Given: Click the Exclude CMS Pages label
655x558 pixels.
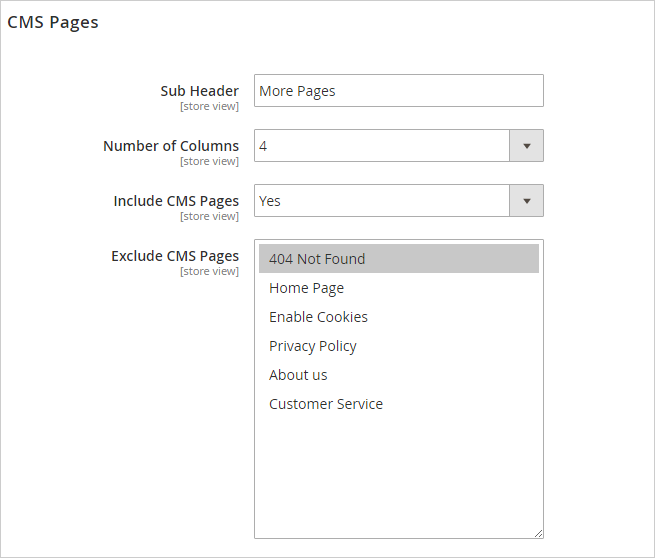Looking at the screenshot, I should coord(175,256).
